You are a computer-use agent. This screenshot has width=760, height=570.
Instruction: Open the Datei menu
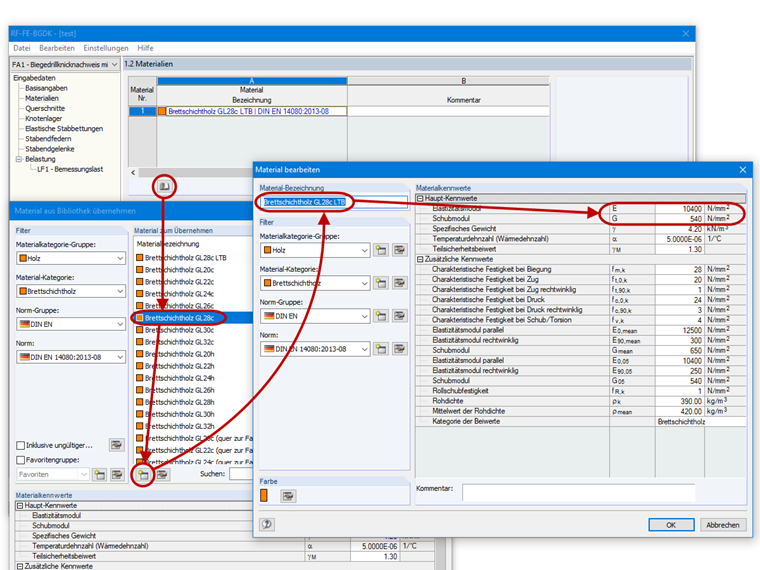(x=22, y=48)
